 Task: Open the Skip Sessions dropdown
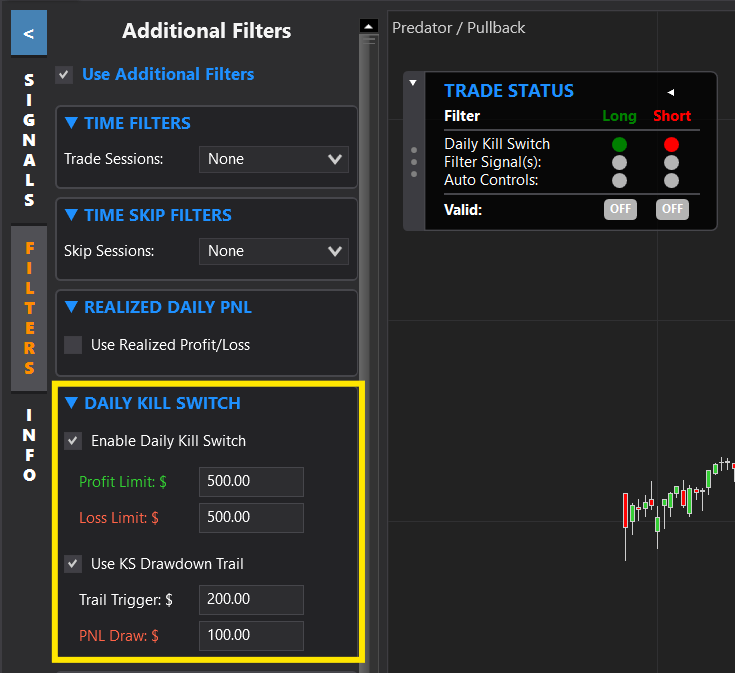(274, 251)
